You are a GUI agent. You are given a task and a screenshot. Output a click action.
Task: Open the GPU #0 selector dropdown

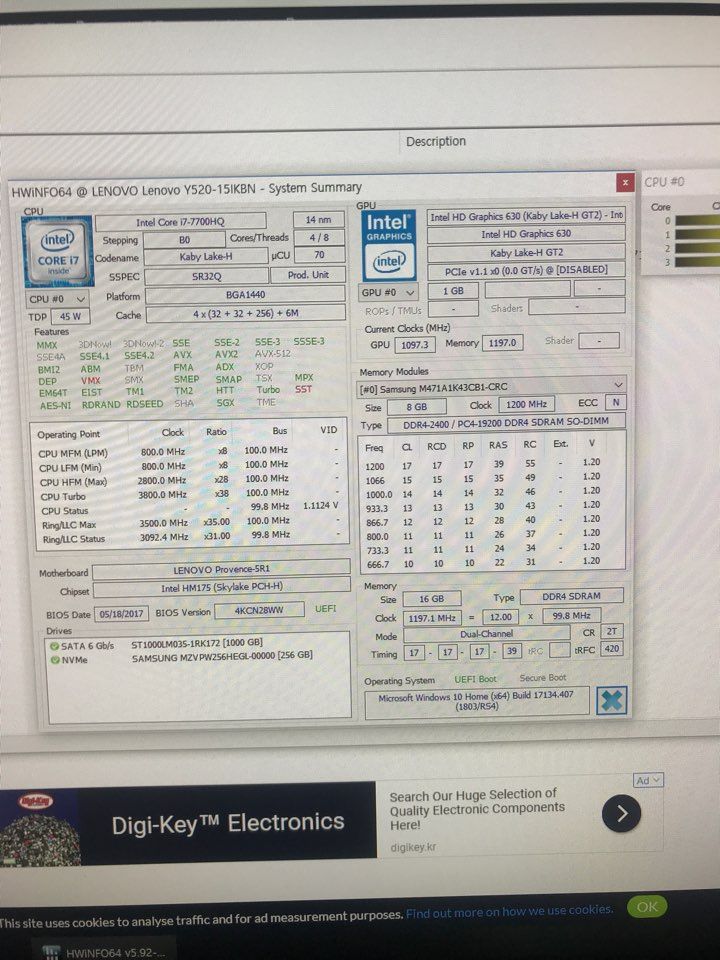pos(389,293)
